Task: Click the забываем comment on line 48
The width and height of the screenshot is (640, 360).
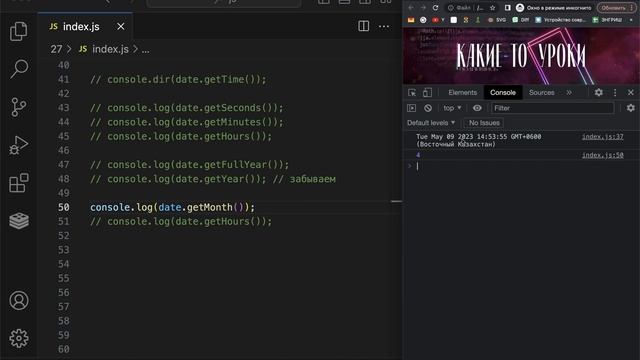Action: [313, 179]
